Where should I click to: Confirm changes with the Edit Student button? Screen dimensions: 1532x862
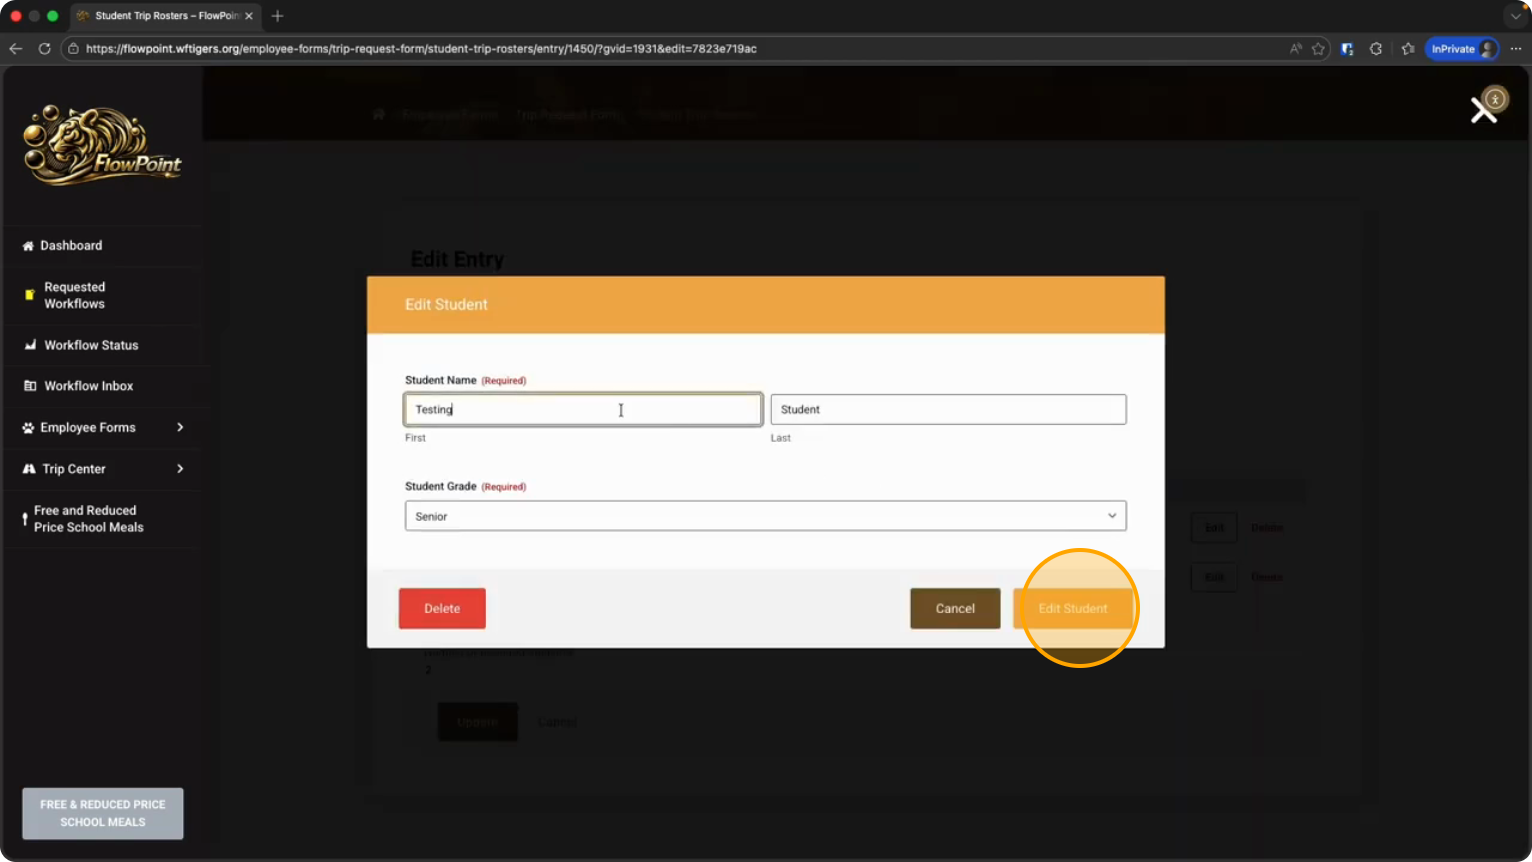click(x=1073, y=608)
